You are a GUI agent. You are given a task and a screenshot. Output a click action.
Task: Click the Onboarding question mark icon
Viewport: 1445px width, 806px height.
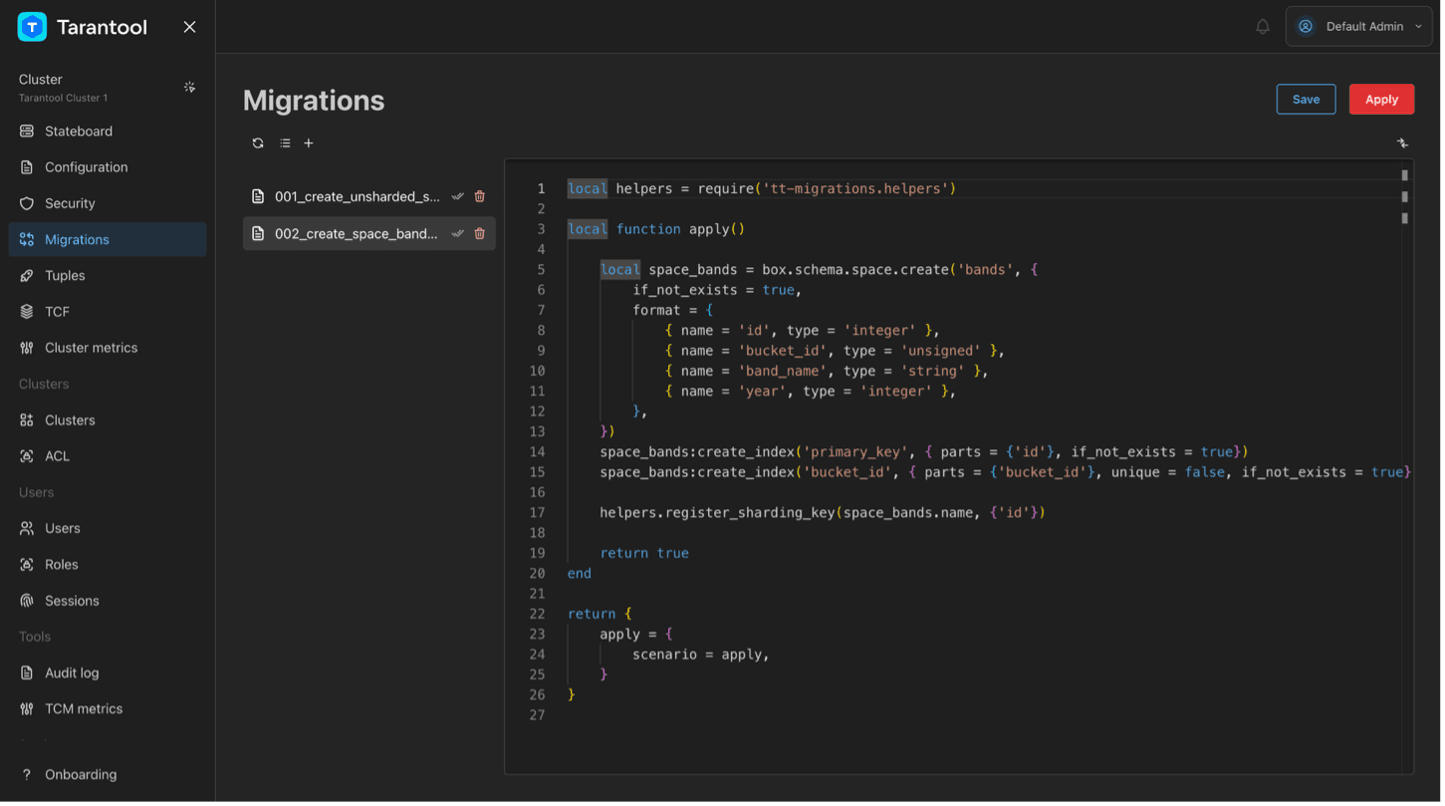coord(27,776)
